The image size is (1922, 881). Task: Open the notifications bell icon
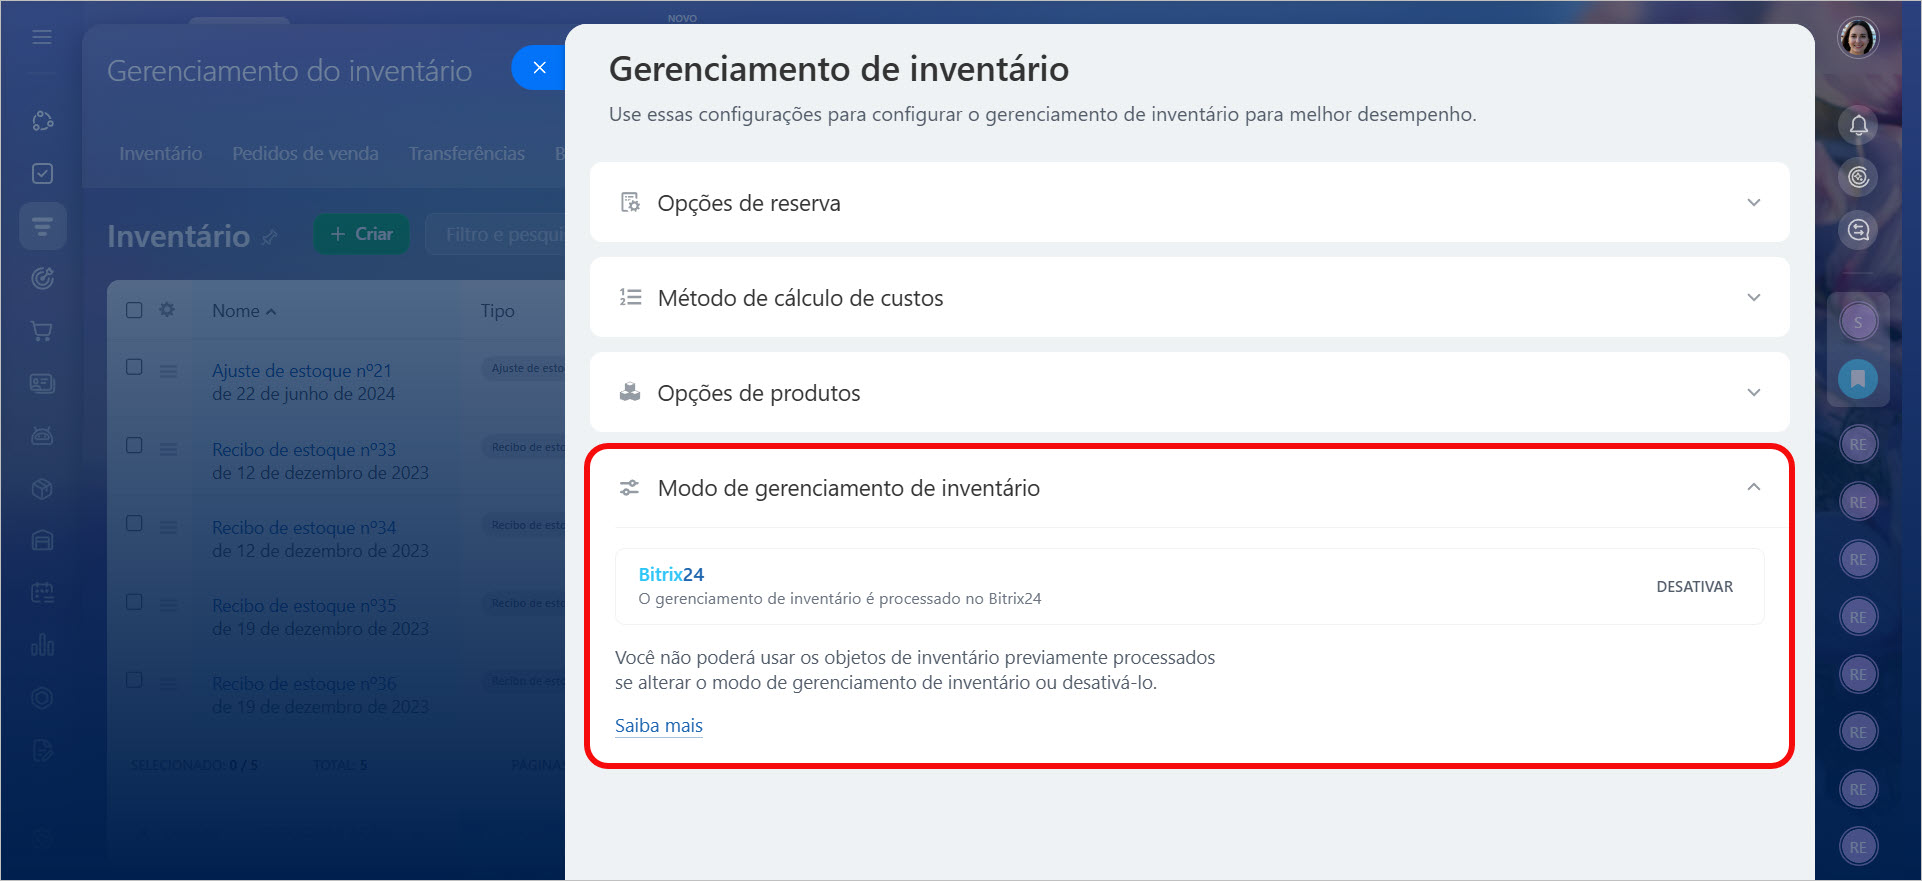point(1858,125)
